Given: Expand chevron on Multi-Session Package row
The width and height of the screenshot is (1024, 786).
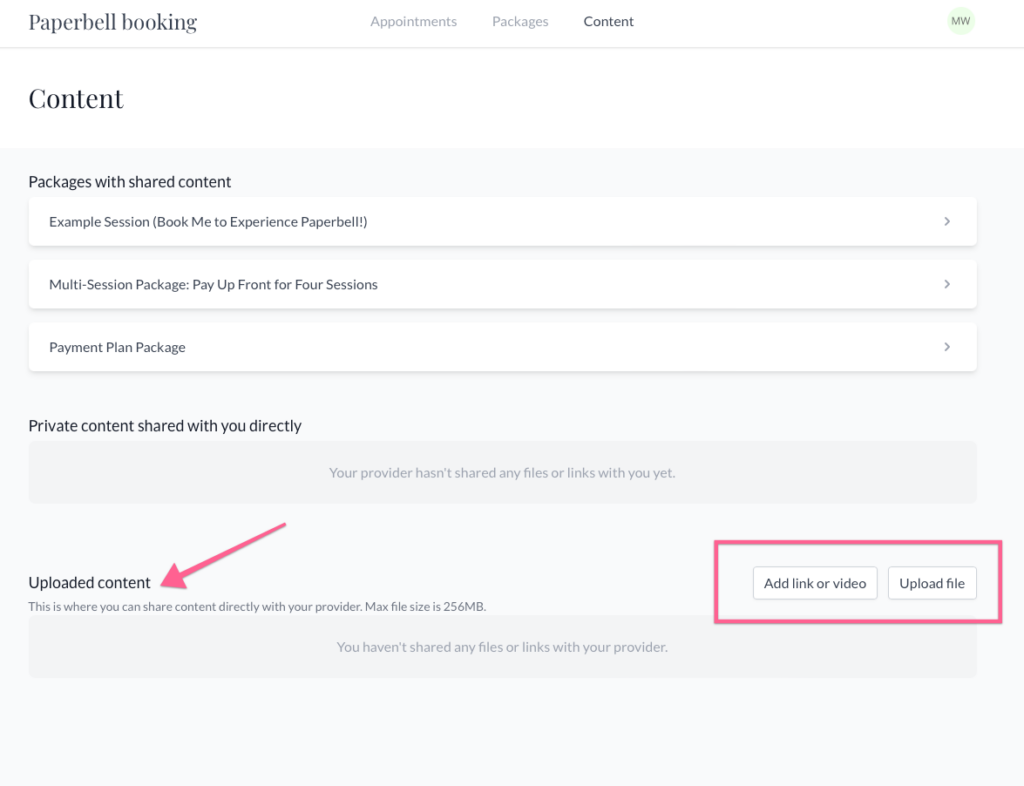Looking at the screenshot, I should [x=947, y=285].
